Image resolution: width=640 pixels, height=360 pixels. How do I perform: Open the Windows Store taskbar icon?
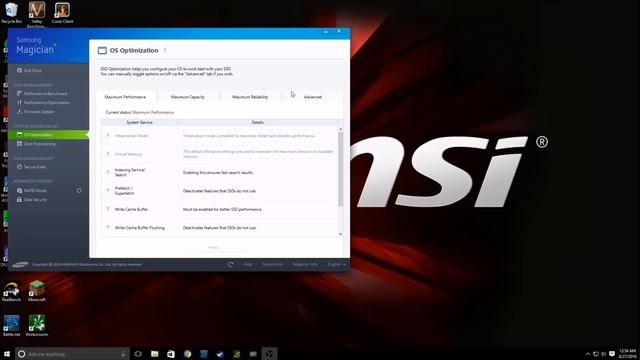(x=171, y=354)
